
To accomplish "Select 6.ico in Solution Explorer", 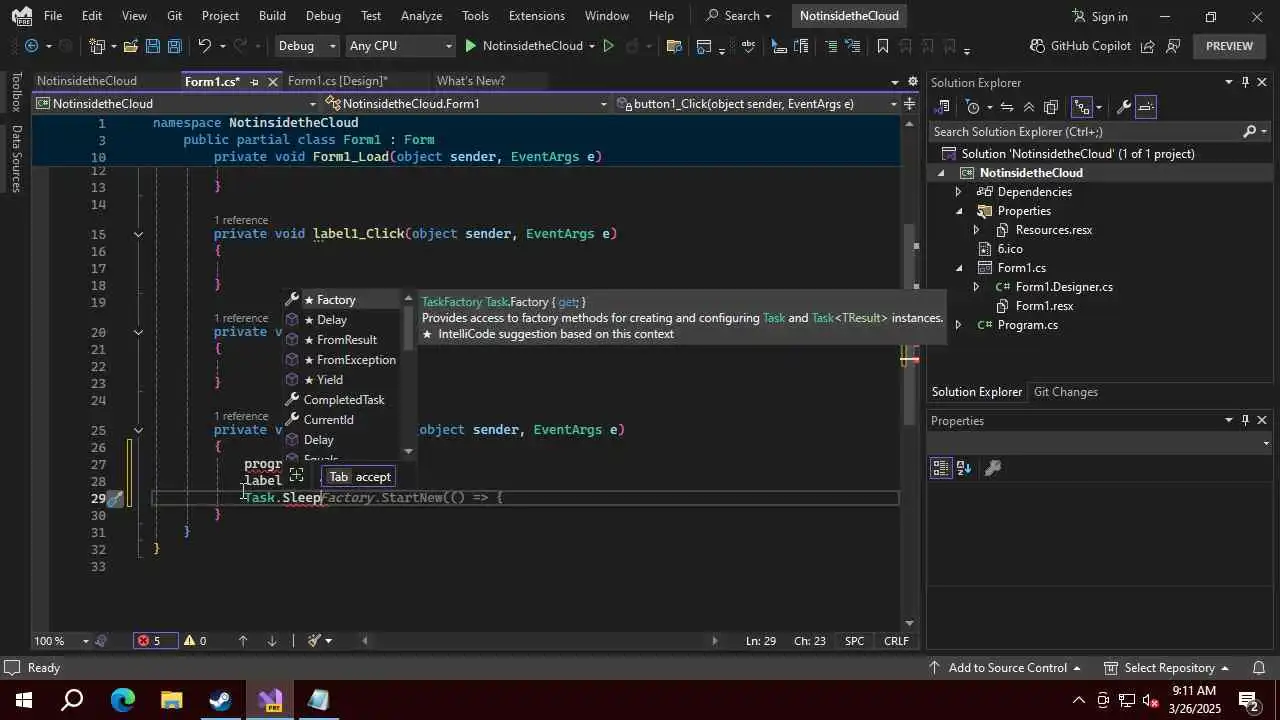I will coord(1010,249).
